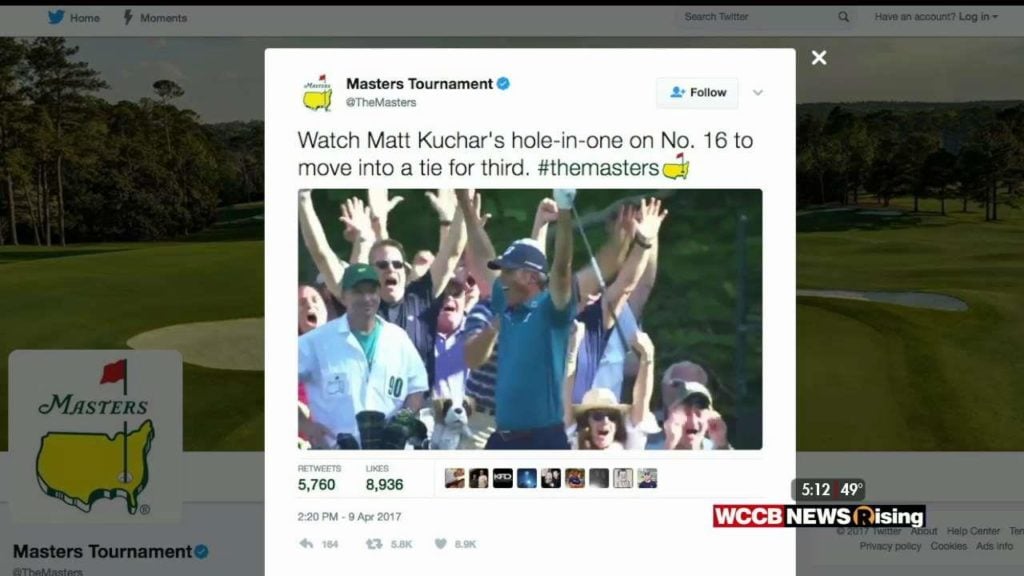Open the Masters logo avatar in the tweet
Viewport: 1024px width, 576px height.
tap(318, 93)
